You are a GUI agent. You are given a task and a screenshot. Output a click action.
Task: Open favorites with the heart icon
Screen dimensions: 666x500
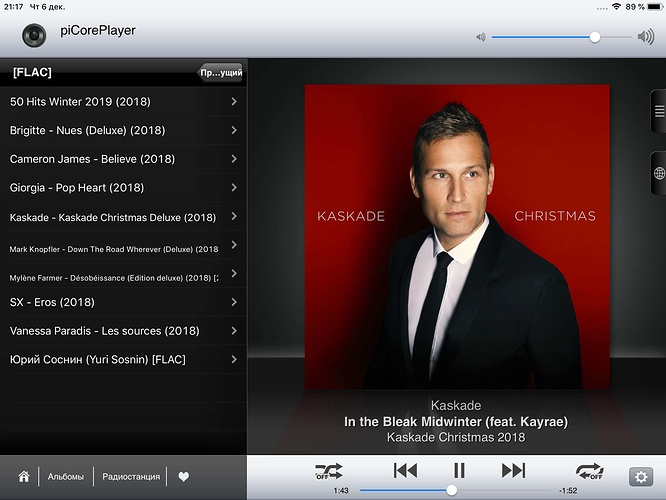(183, 477)
